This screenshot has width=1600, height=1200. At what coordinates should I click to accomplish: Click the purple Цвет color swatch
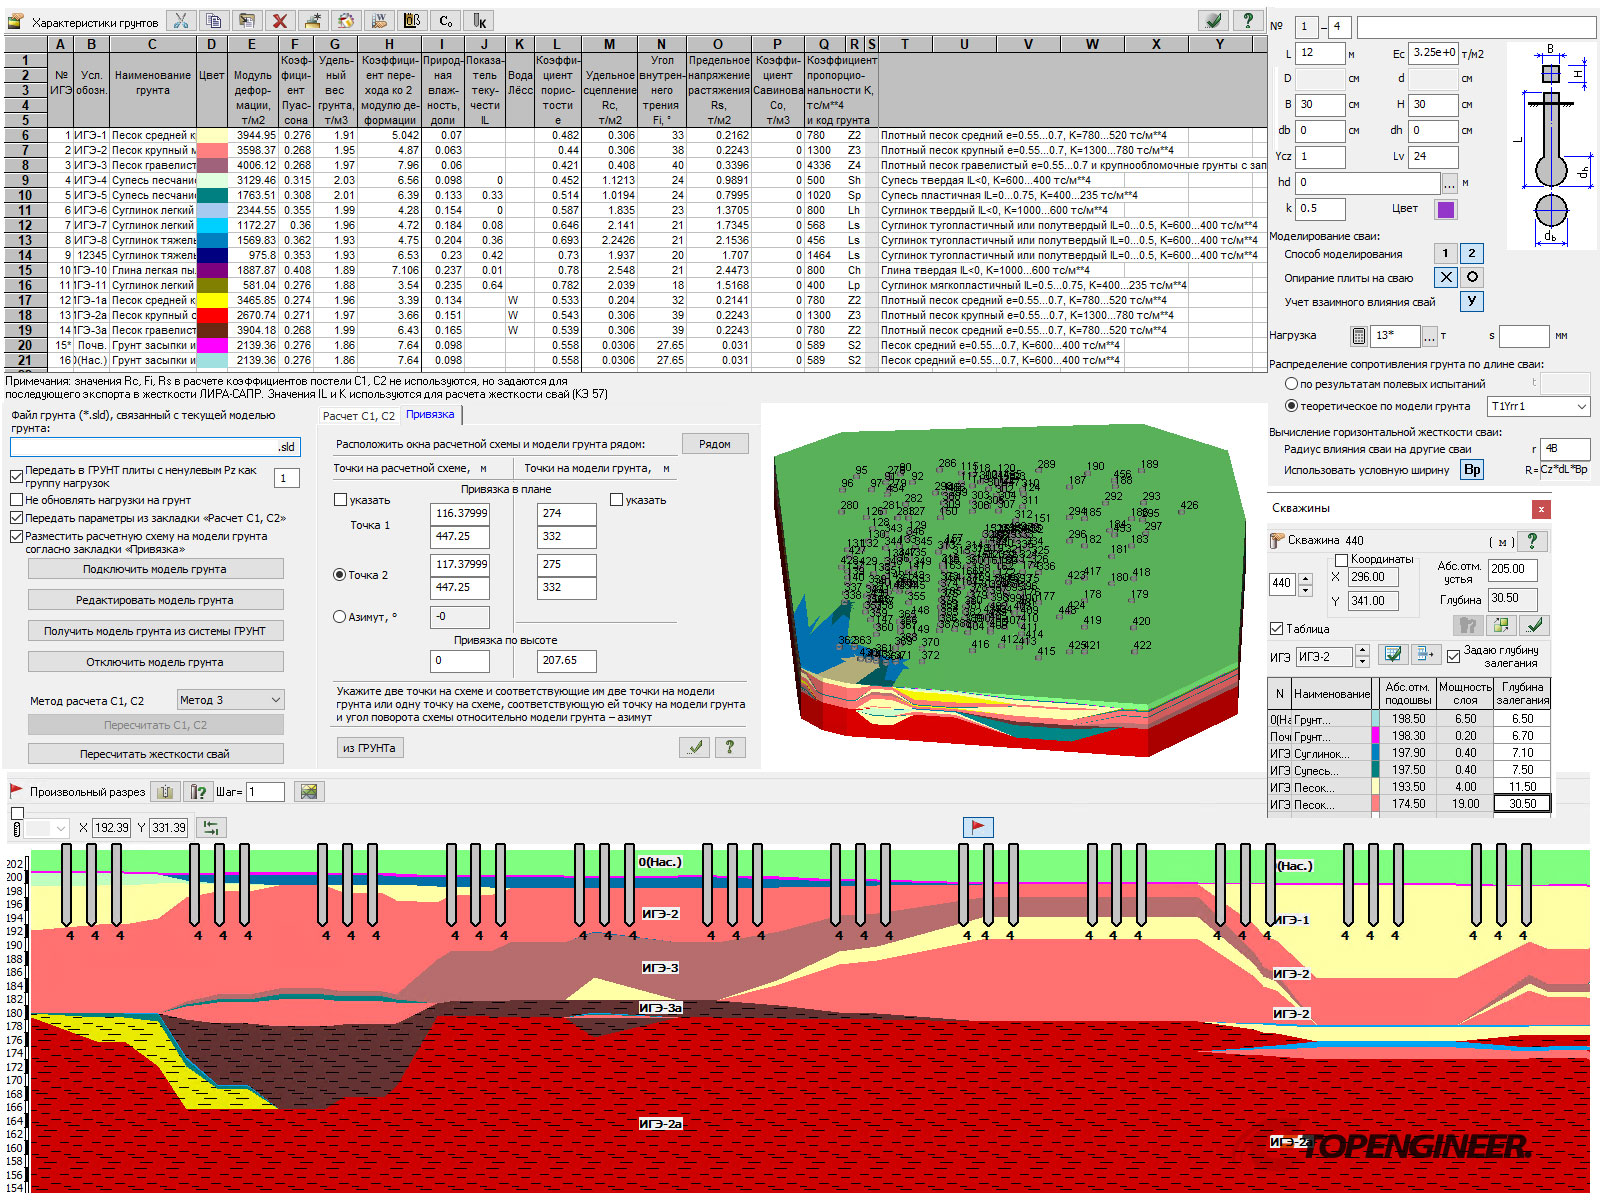point(1446,209)
